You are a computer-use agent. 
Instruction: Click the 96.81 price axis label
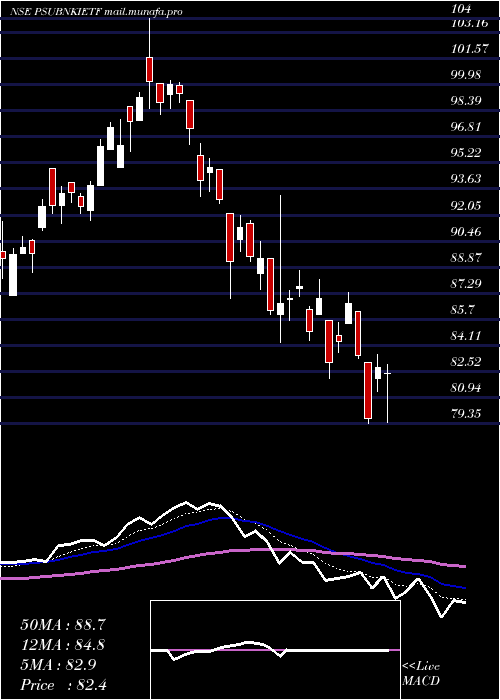[466, 127]
